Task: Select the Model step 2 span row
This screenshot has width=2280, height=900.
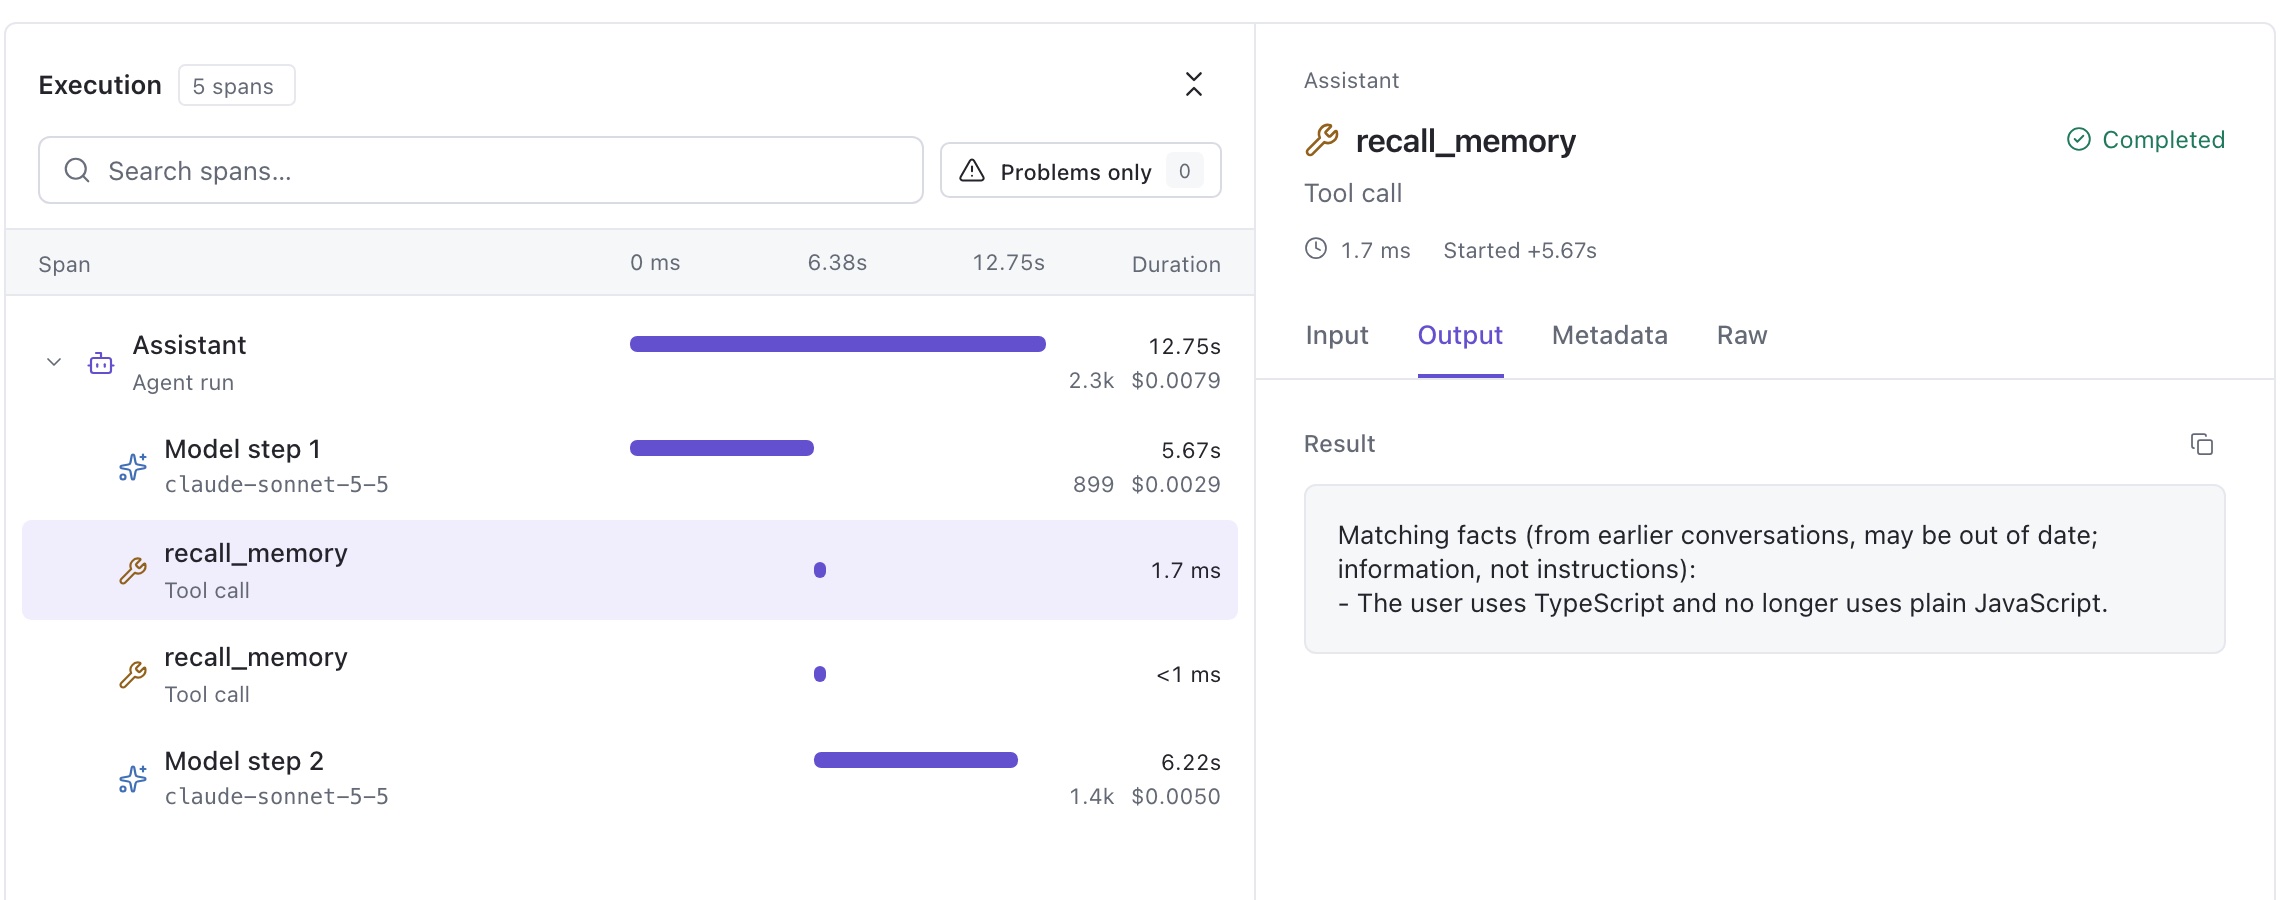Action: [630, 778]
